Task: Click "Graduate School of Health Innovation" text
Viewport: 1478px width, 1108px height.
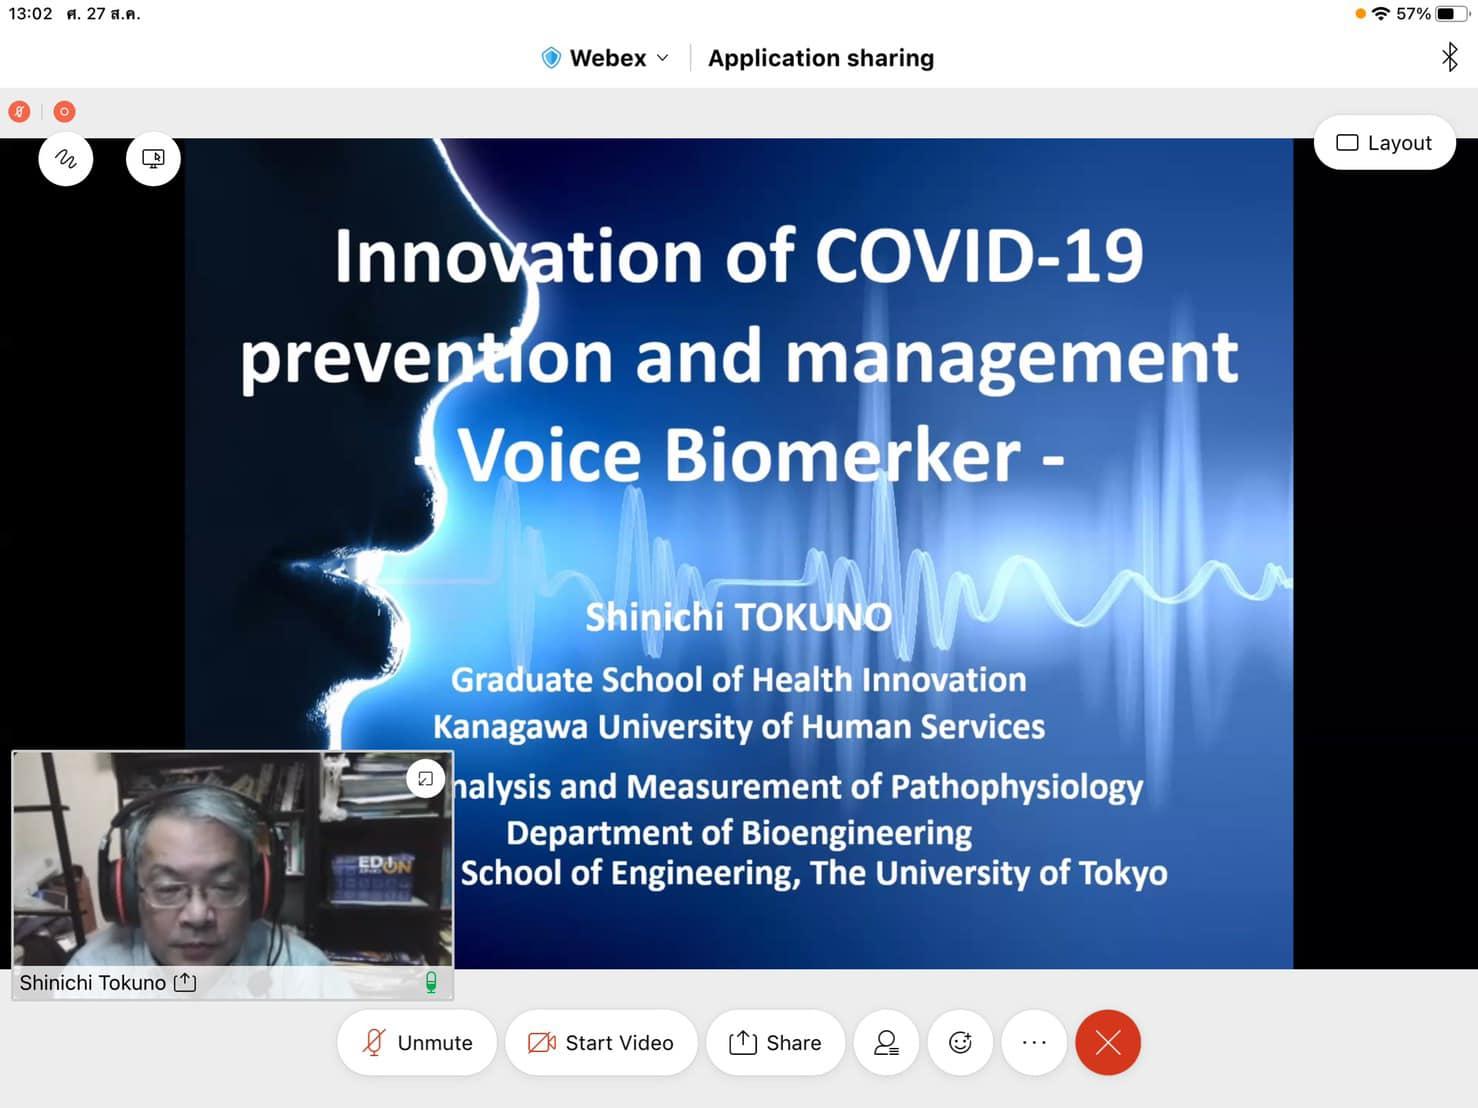Action: pos(739,680)
